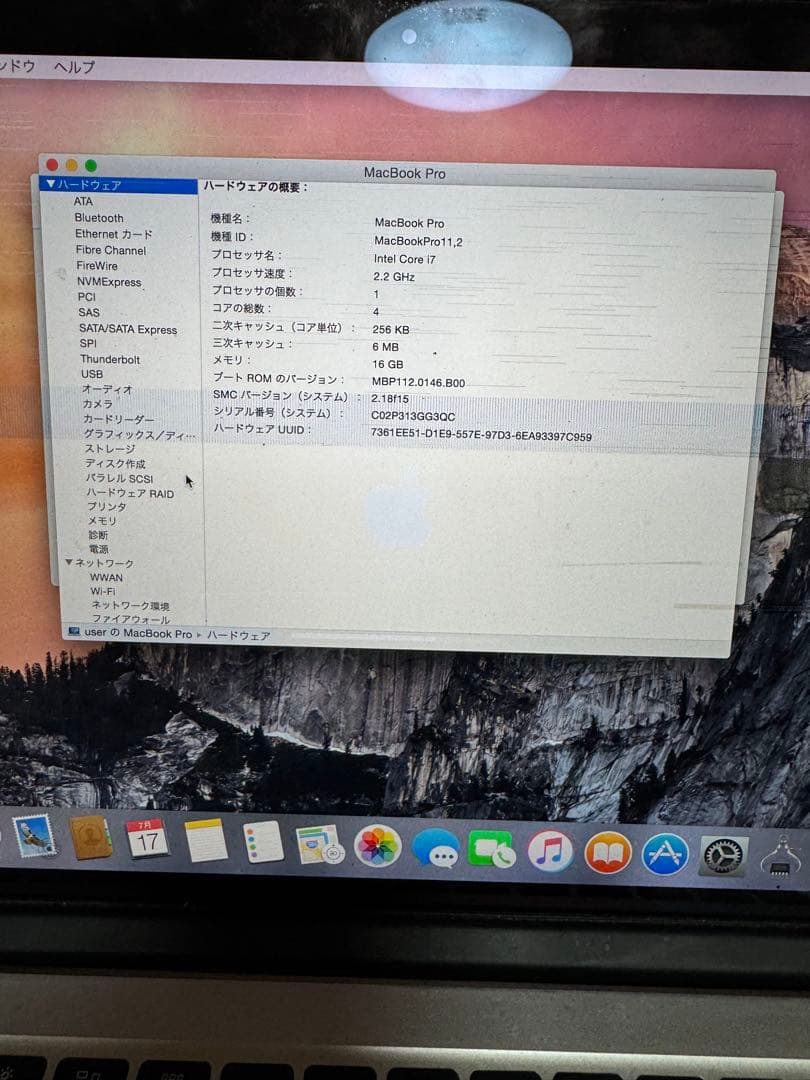Select Ethernet カード in the sidebar
Screen dimensions: 810x1080
[114, 234]
